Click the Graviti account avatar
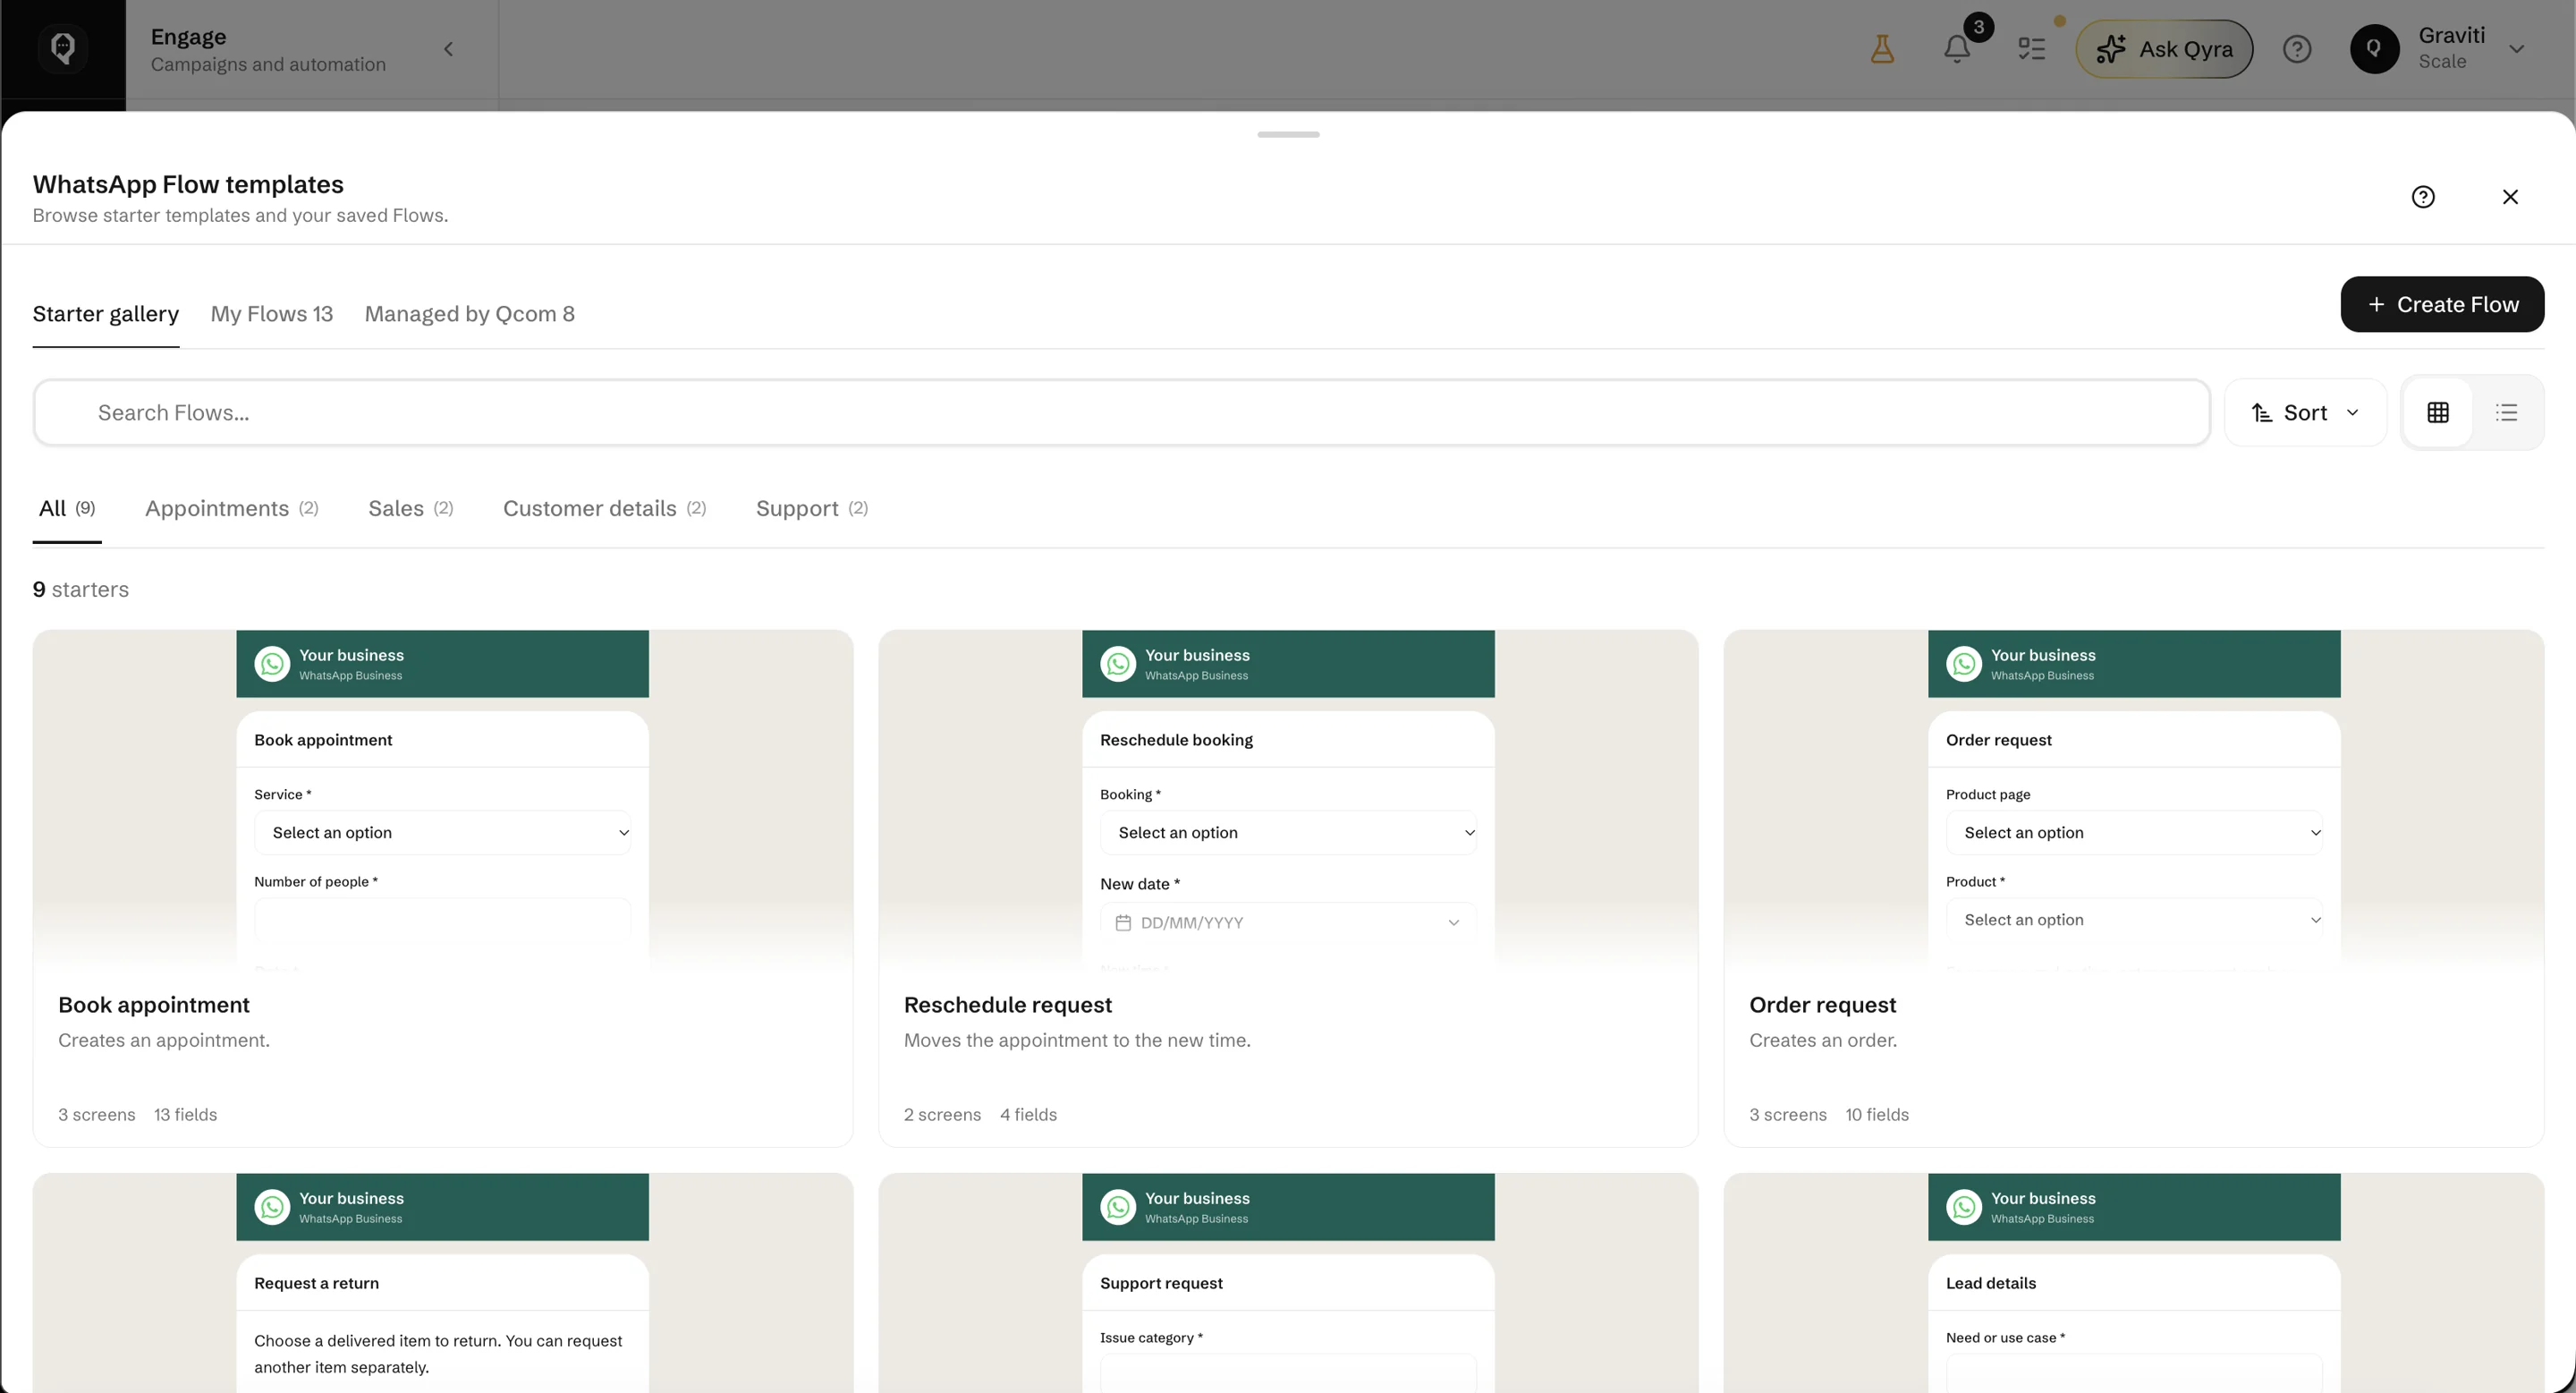Viewport: 2576px width, 1393px height. pyautogui.click(x=2374, y=49)
